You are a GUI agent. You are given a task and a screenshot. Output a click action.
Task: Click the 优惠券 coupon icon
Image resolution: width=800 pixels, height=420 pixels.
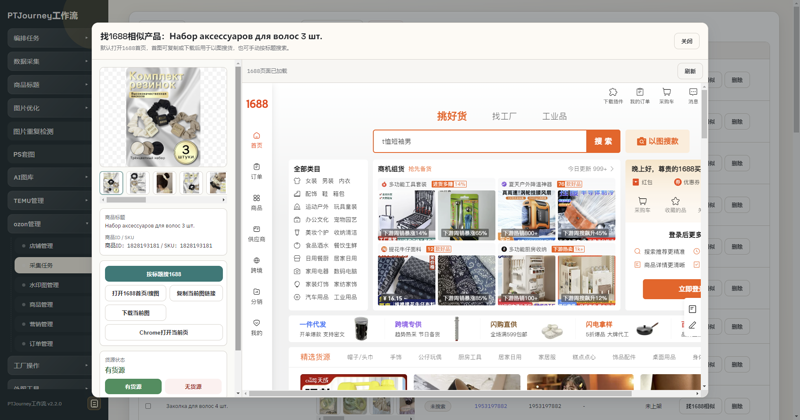click(678, 182)
